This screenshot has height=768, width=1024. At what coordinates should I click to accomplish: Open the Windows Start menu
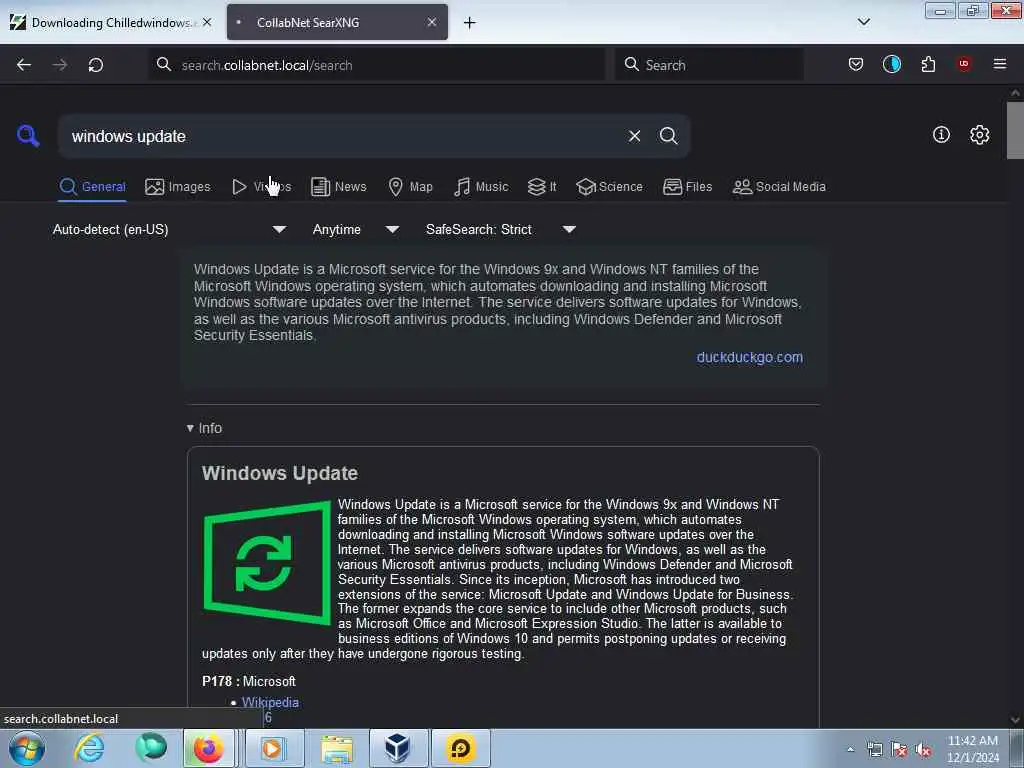pos(27,748)
